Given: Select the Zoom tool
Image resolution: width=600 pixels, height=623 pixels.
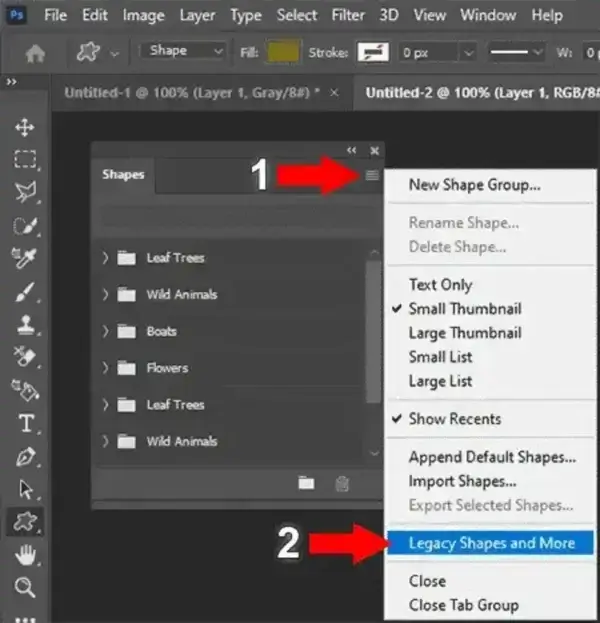Looking at the screenshot, I should coord(25,587).
